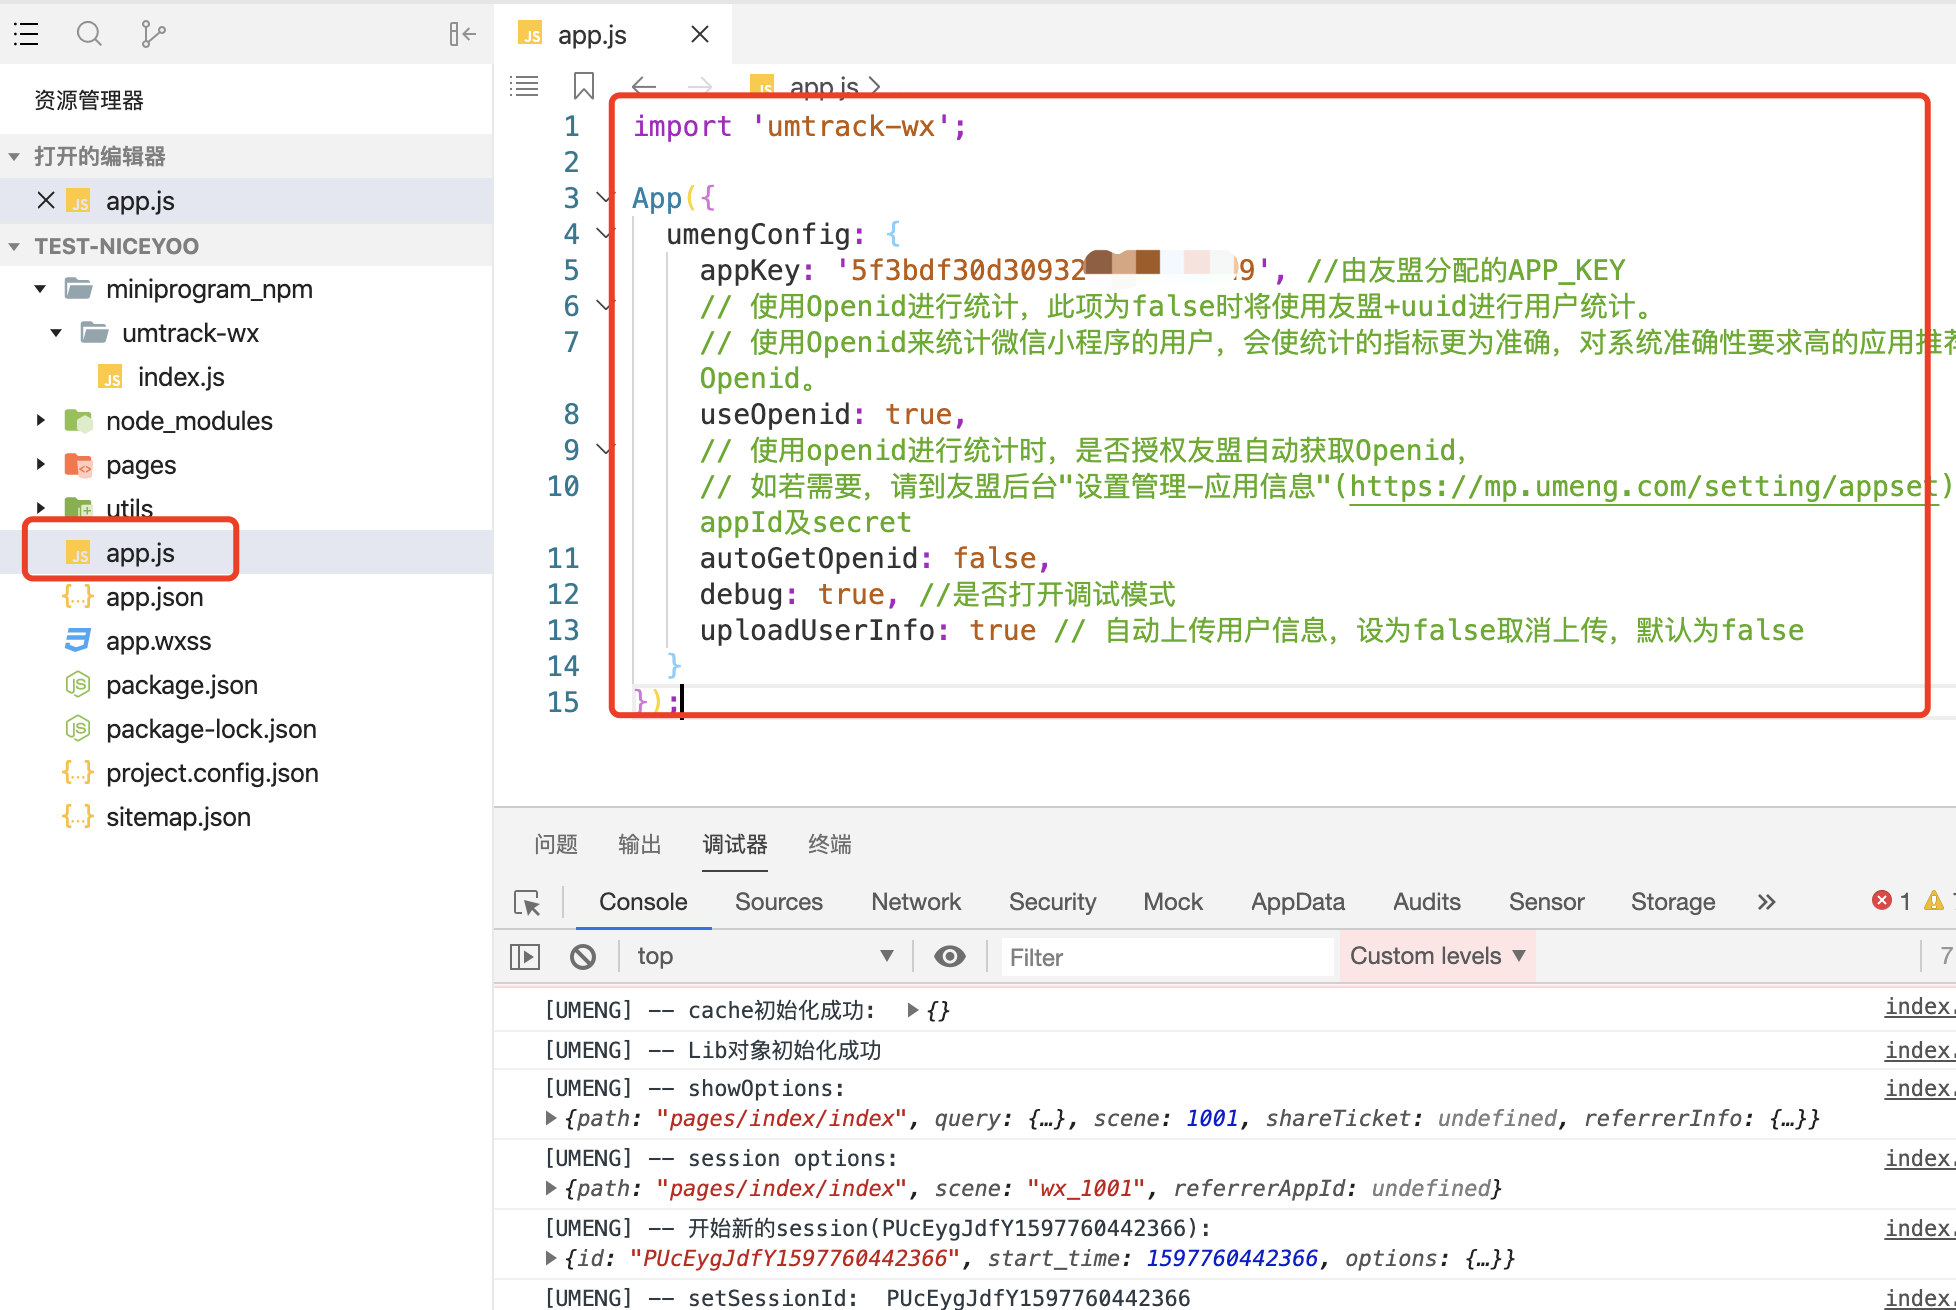Viewport: 1956px width, 1310px height.
Task: Toggle the live expression eye icon
Action: coord(949,957)
